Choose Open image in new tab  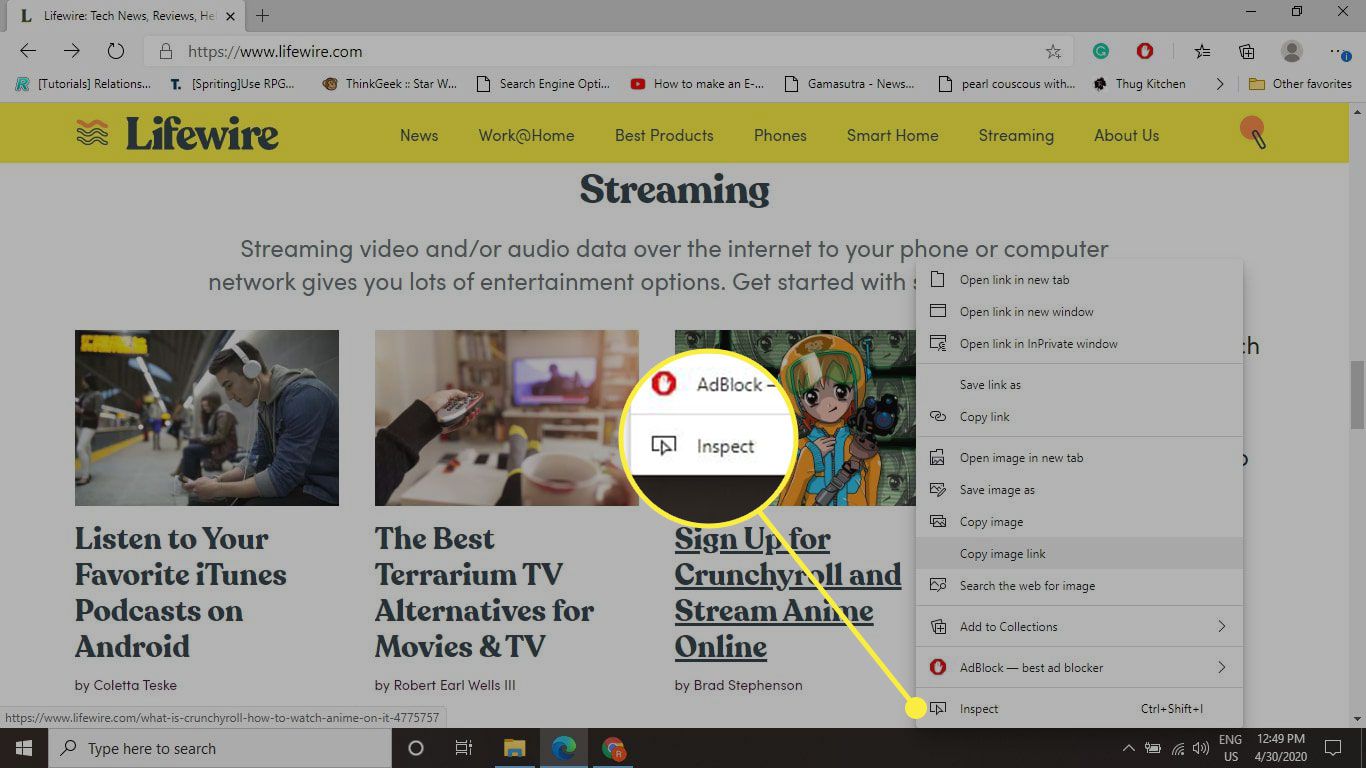[1079, 458]
